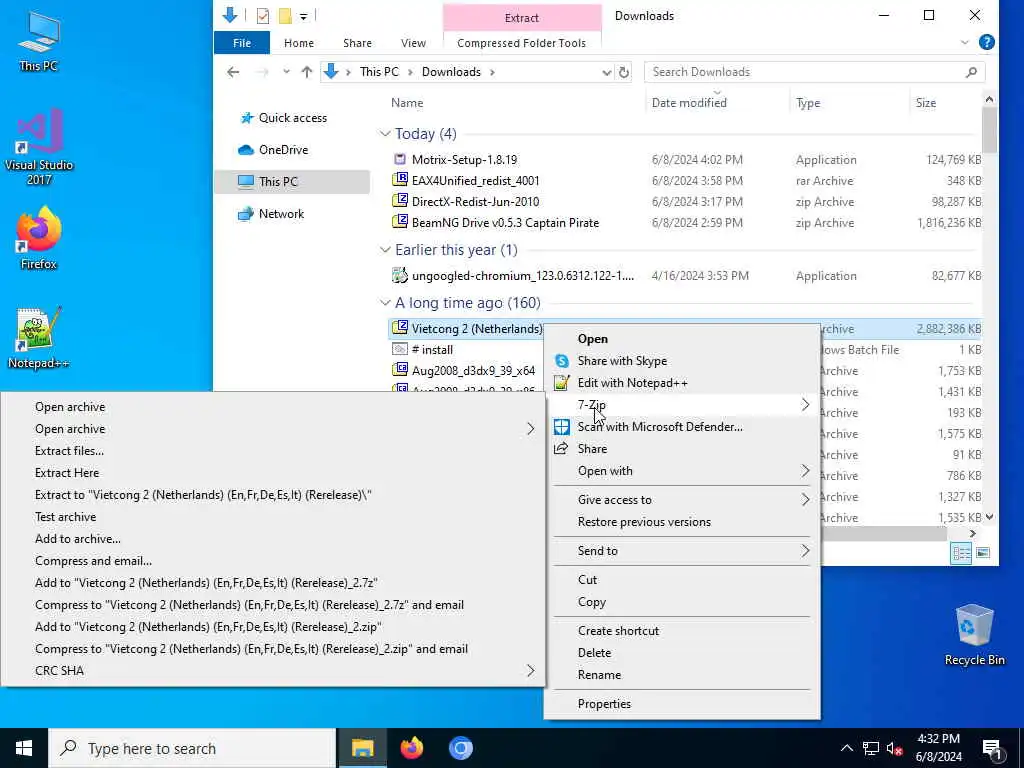Click the Back navigation arrow
The width and height of the screenshot is (1024, 768).
[233, 72]
